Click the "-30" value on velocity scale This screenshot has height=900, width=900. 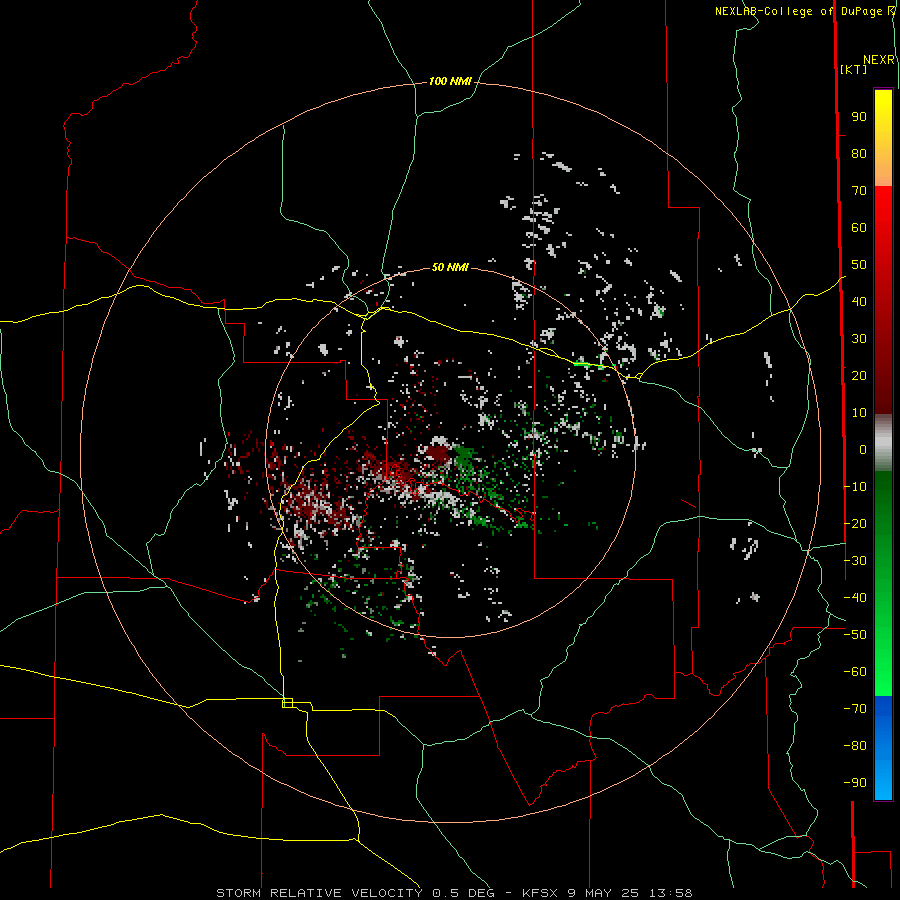pyautogui.click(x=855, y=561)
